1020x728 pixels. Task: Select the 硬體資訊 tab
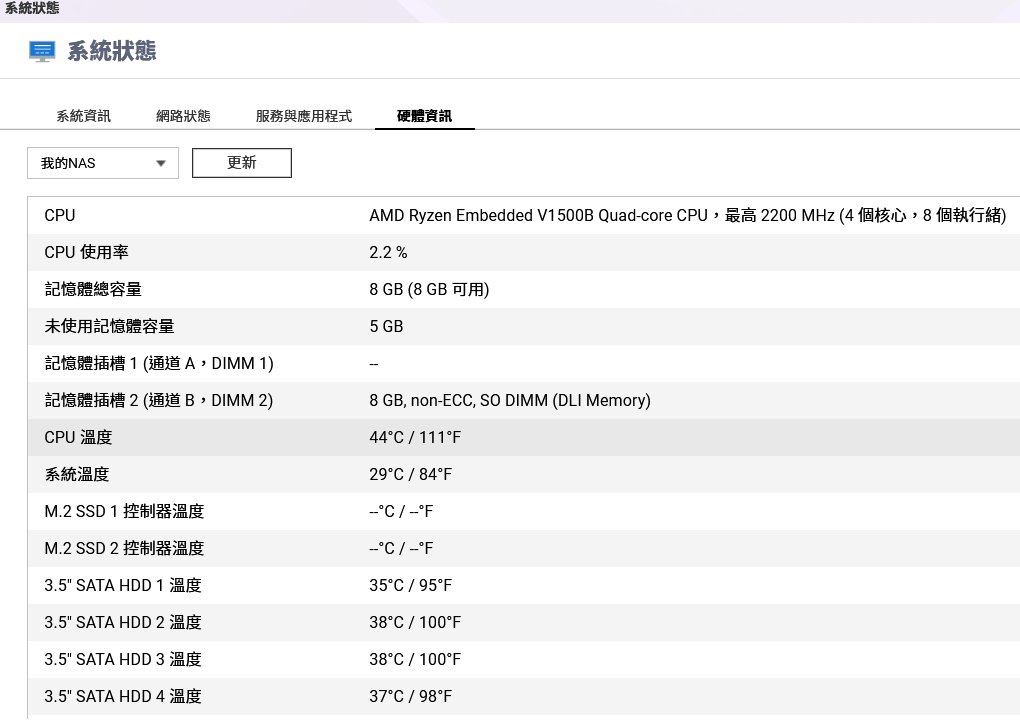tap(424, 116)
